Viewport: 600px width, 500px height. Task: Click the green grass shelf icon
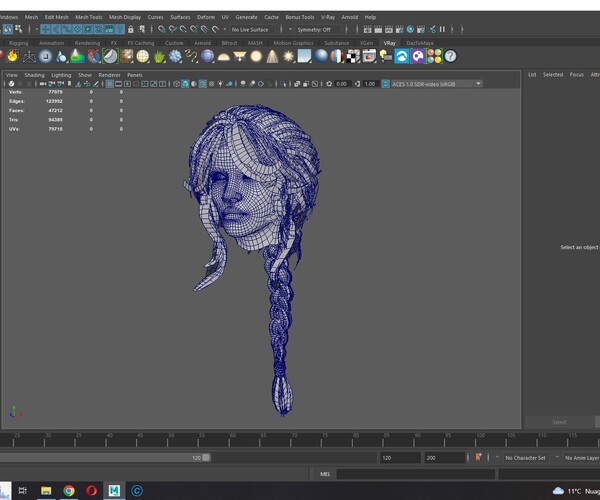[x=159, y=57]
